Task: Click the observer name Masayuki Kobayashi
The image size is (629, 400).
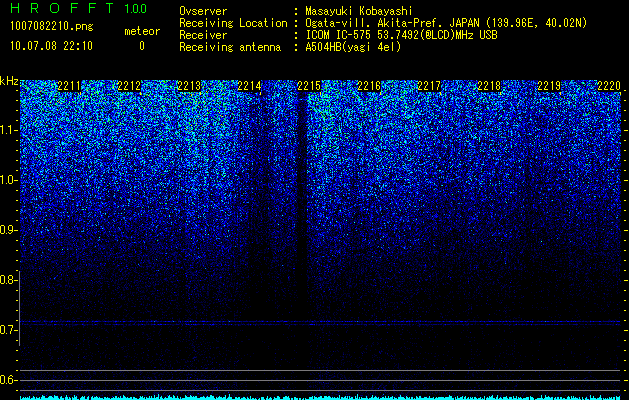Action: pyautogui.click(x=359, y=11)
